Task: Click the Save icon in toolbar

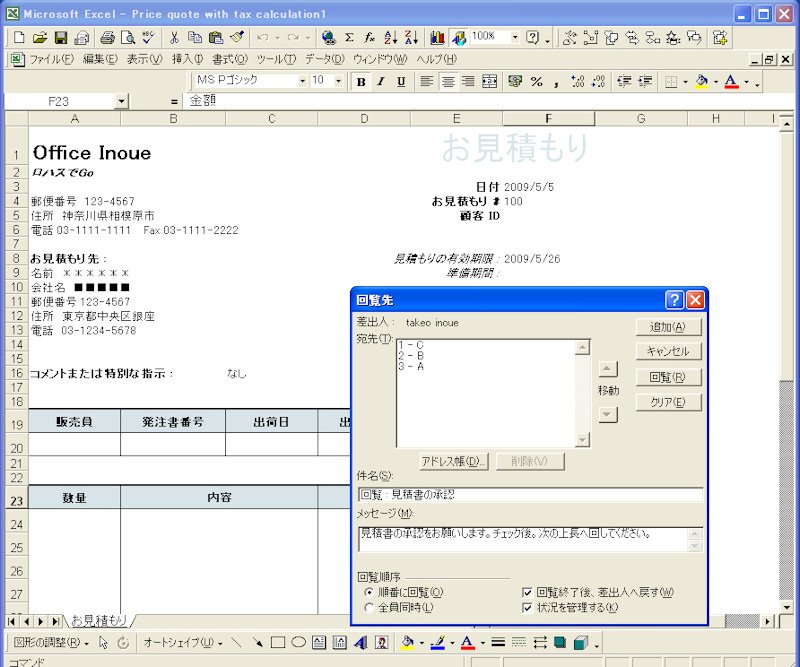Action: pos(61,37)
